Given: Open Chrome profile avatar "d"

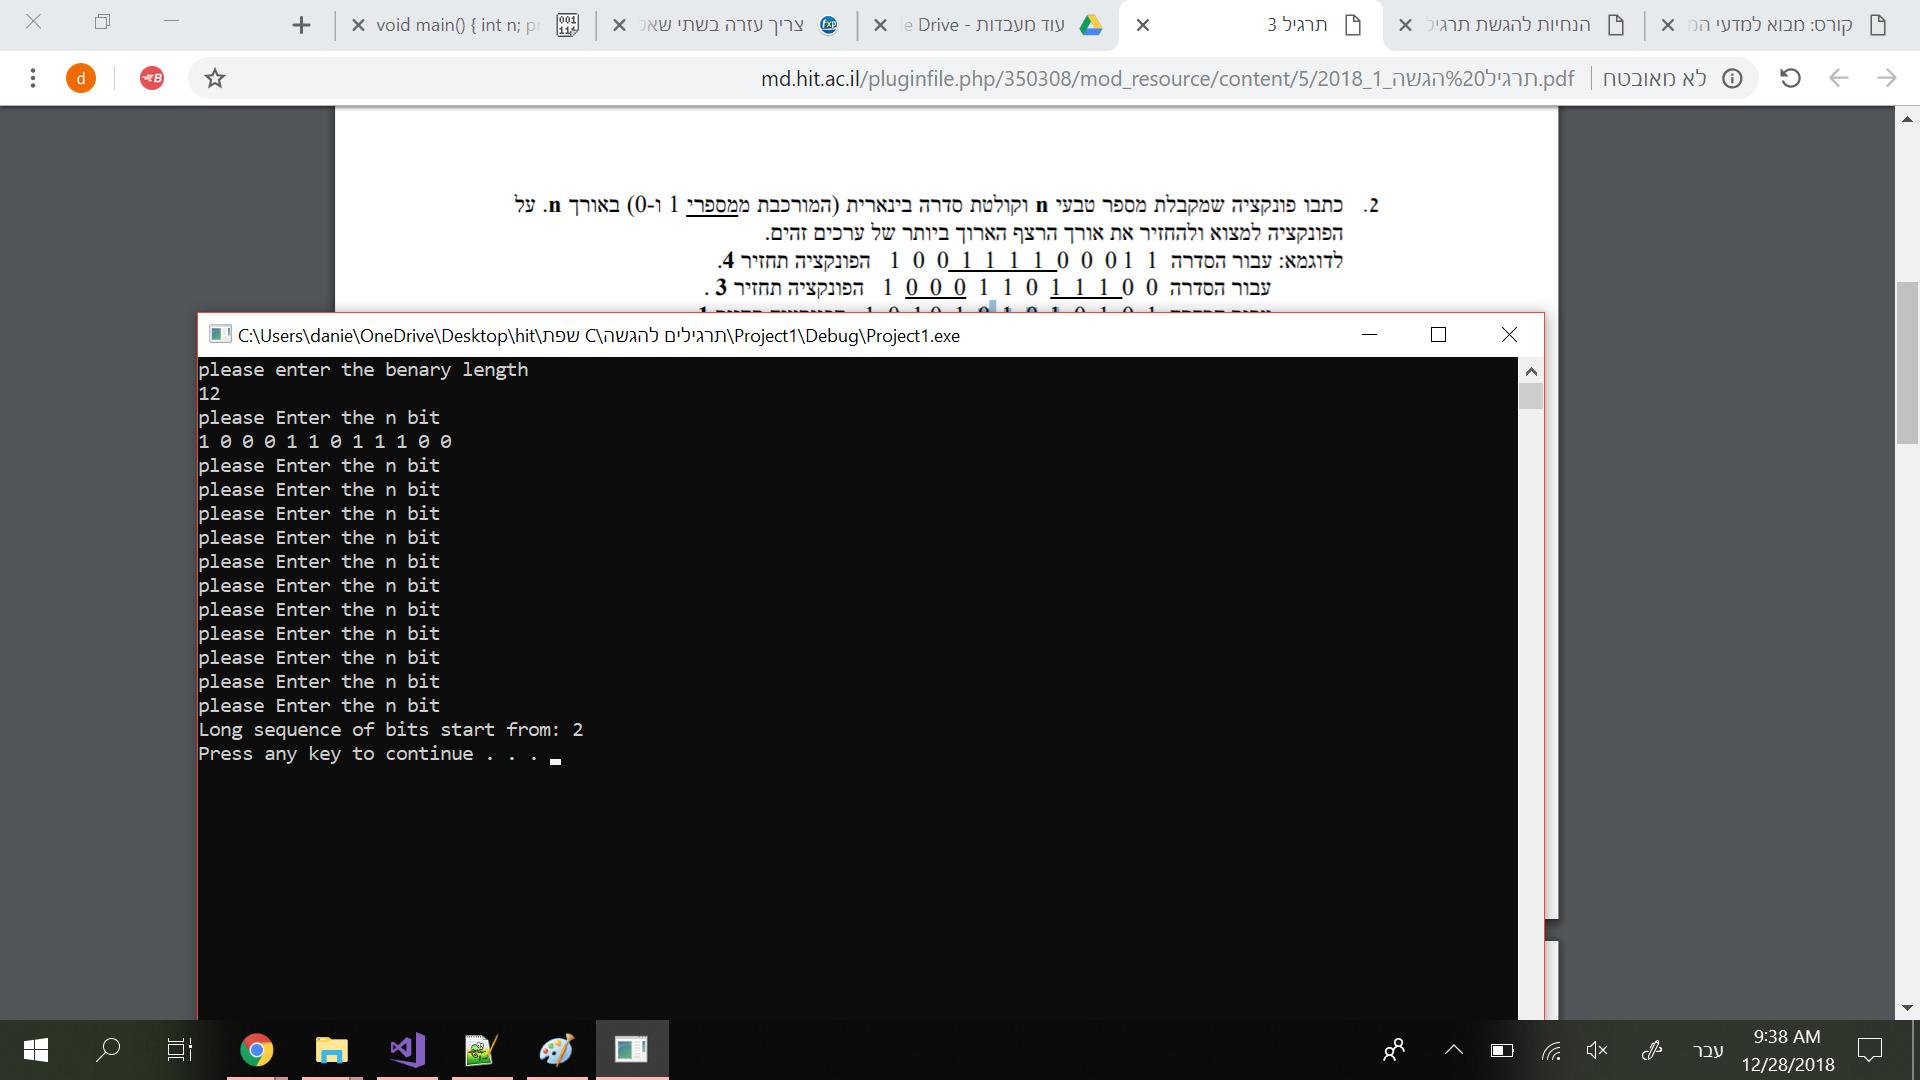Looking at the screenshot, I should (80, 77).
